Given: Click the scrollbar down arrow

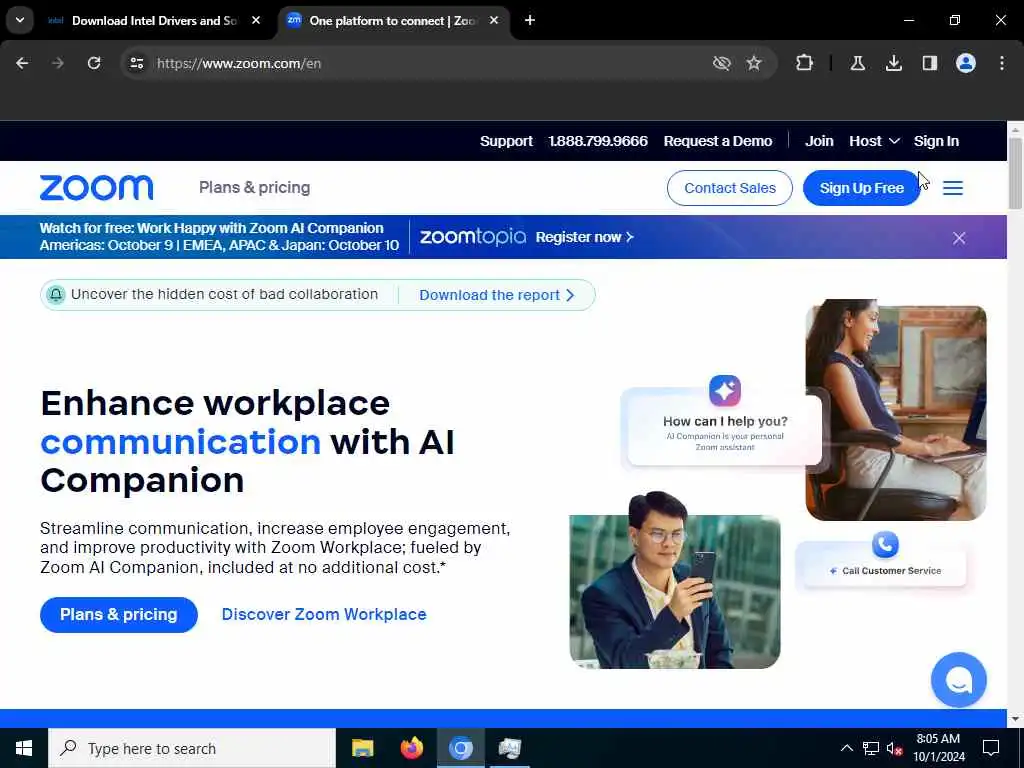Looking at the screenshot, I should click(1015, 719).
